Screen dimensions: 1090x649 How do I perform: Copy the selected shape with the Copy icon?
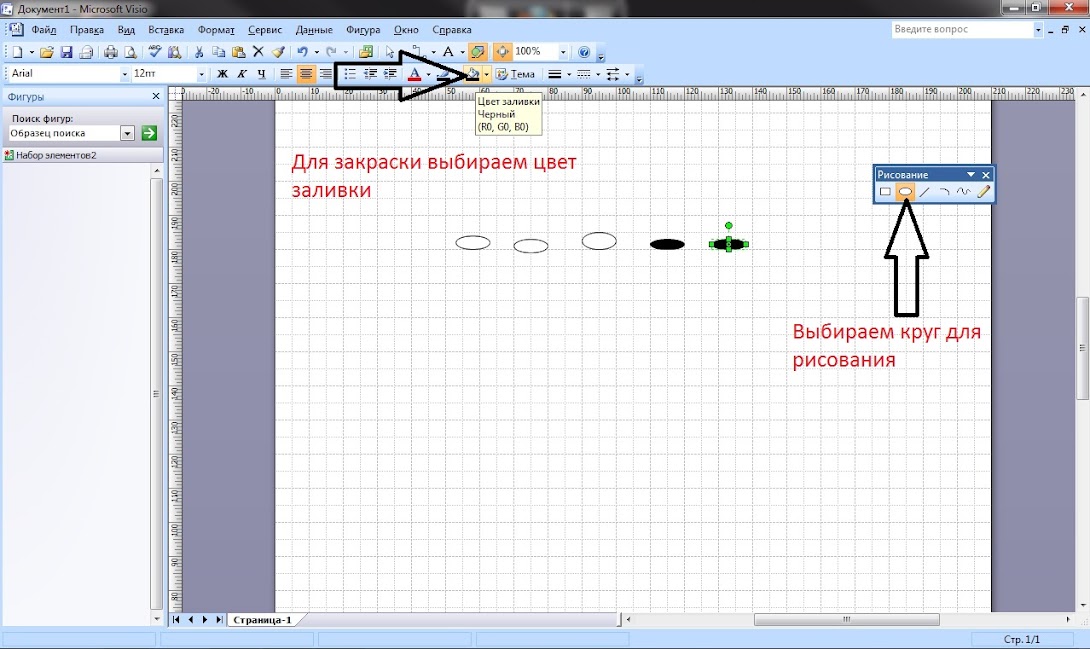218,52
